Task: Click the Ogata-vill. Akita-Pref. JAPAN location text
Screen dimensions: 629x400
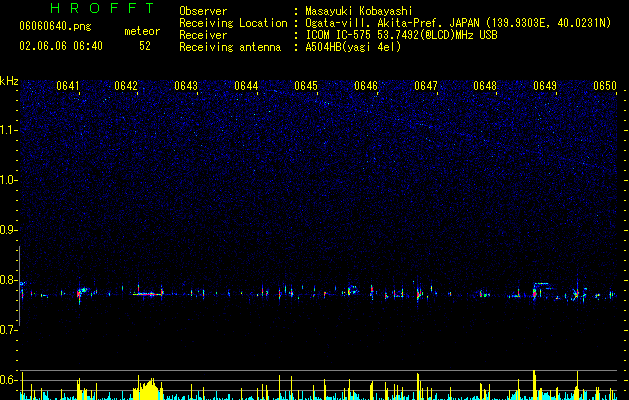Action: click(x=458, y=23)
